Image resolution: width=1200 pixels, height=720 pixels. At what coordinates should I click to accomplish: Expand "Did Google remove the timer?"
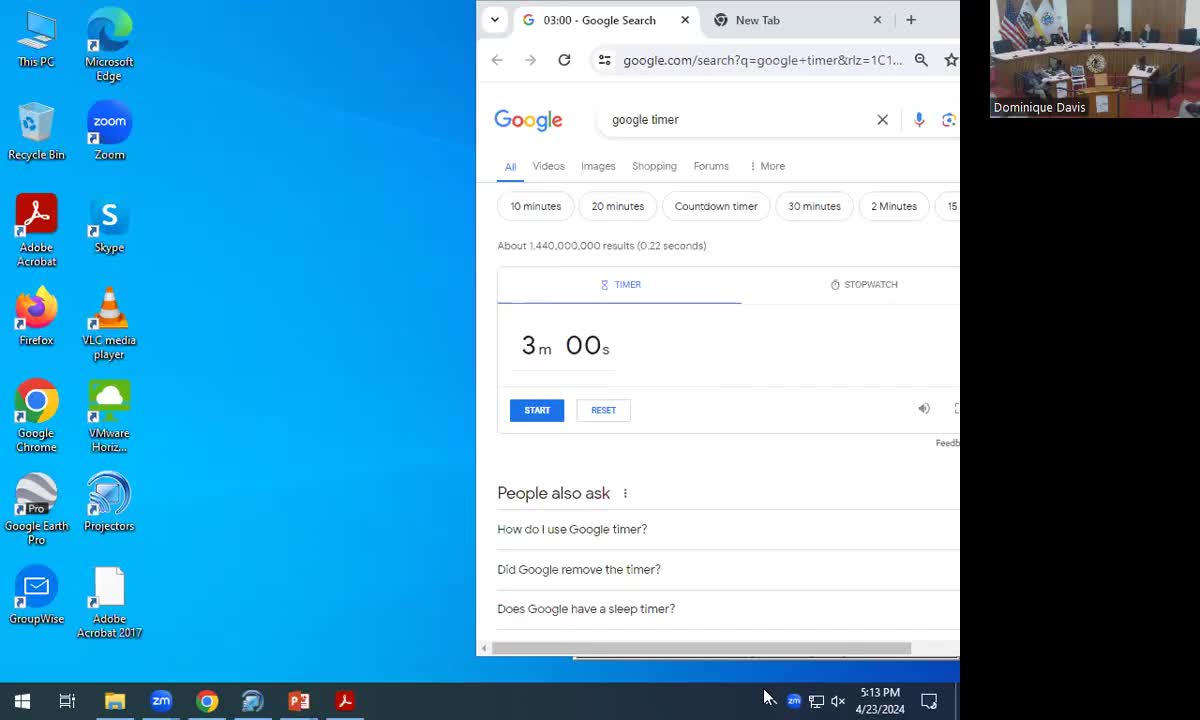728,569
